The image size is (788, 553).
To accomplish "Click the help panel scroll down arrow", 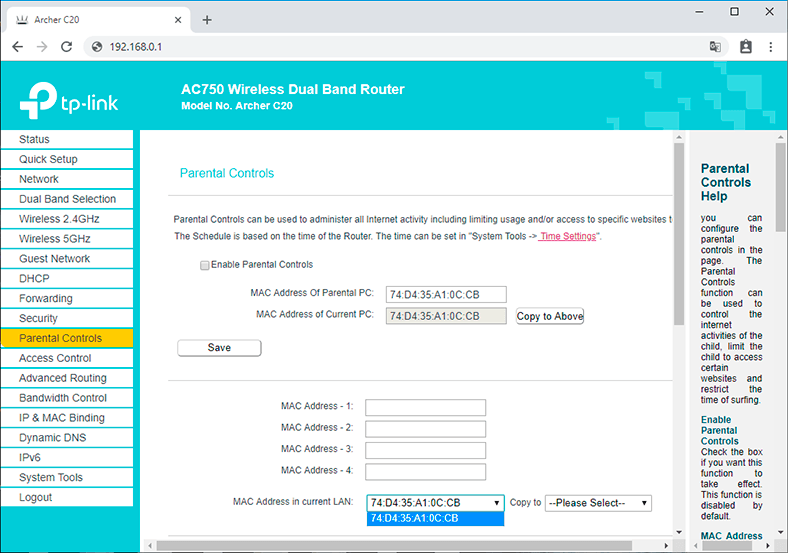I will pos(780,532).
